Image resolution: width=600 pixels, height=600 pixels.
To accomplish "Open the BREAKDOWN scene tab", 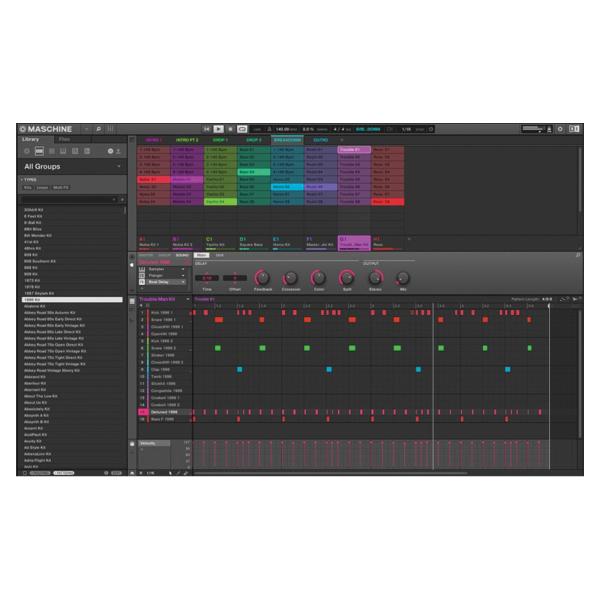I will [x=287, y=140].
